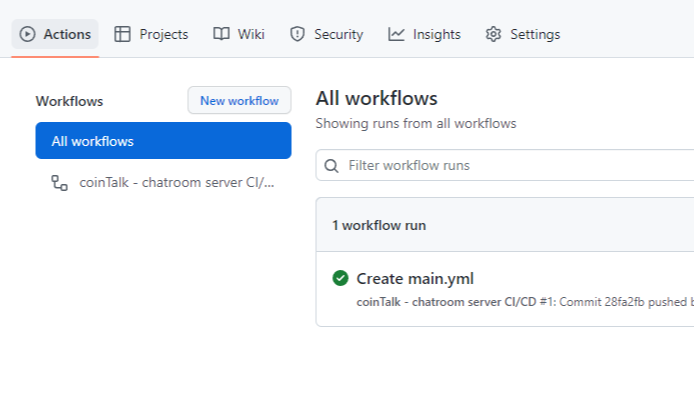Image resolution: width=694 pixels, height=401 pixels.
Task: Open repository Settings tab
Action: [523, 34]
